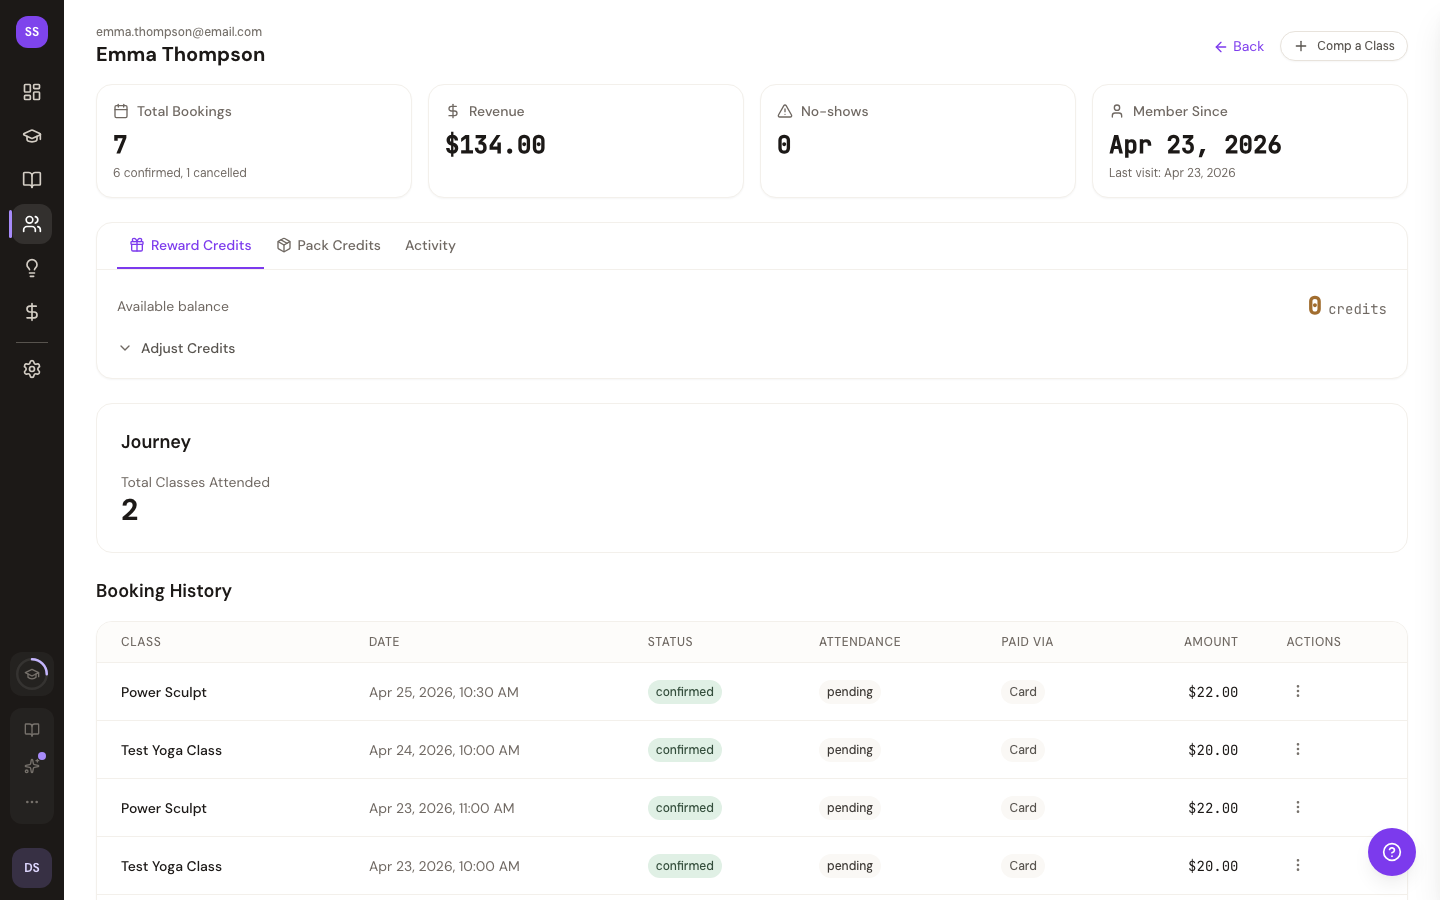The height and width of the screenshot is (900, 1440).
Task: Open the top open-book sidebar icon
Action: [x=32, y=180]
